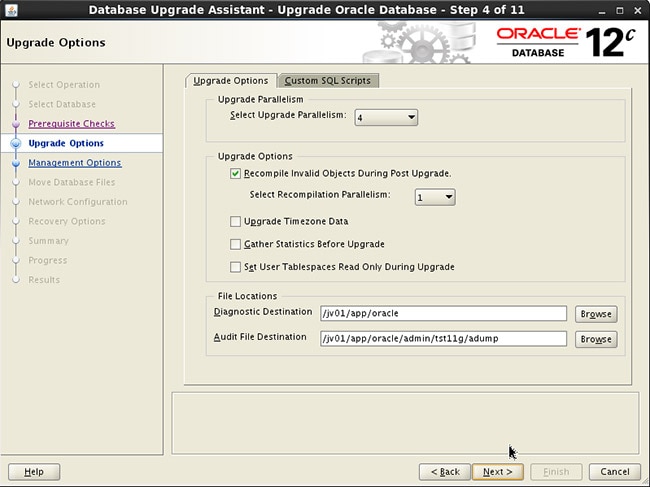
Task: Maximize the Database Upgrade Assistant window
Action: coord(620,10)
